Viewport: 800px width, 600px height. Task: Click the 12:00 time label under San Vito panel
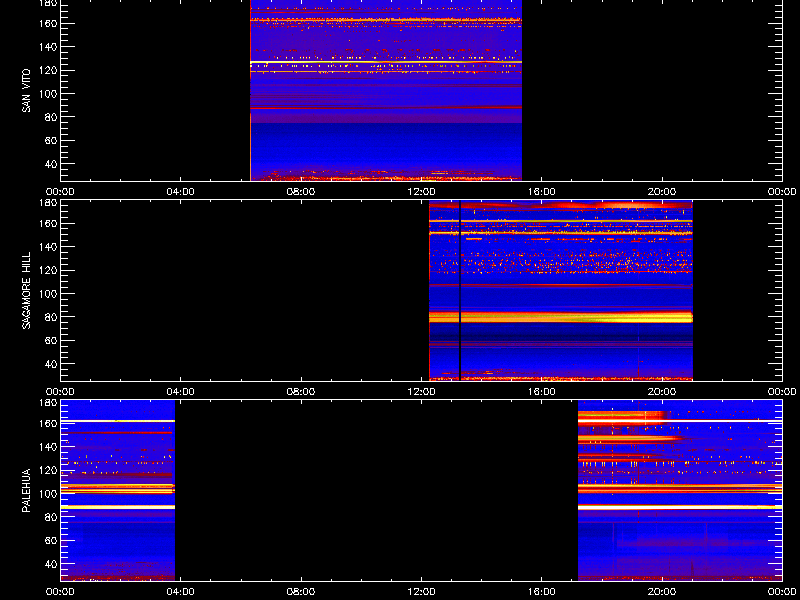[421, 192]
